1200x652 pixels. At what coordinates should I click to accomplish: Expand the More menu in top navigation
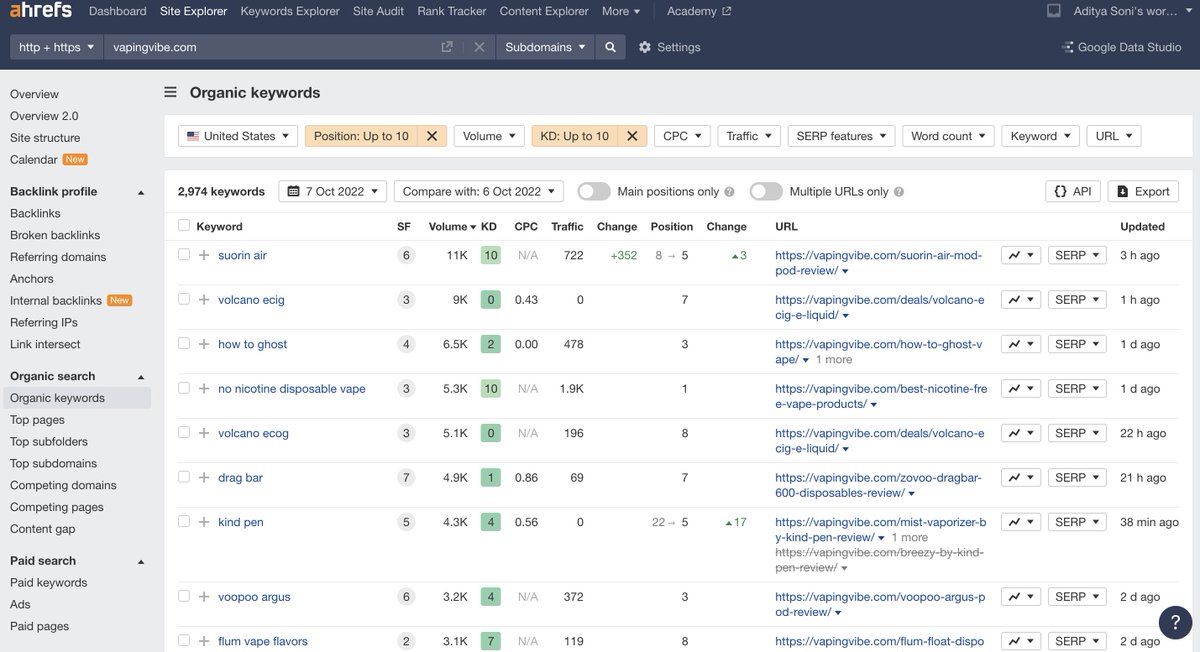click(x=622, y=11)
